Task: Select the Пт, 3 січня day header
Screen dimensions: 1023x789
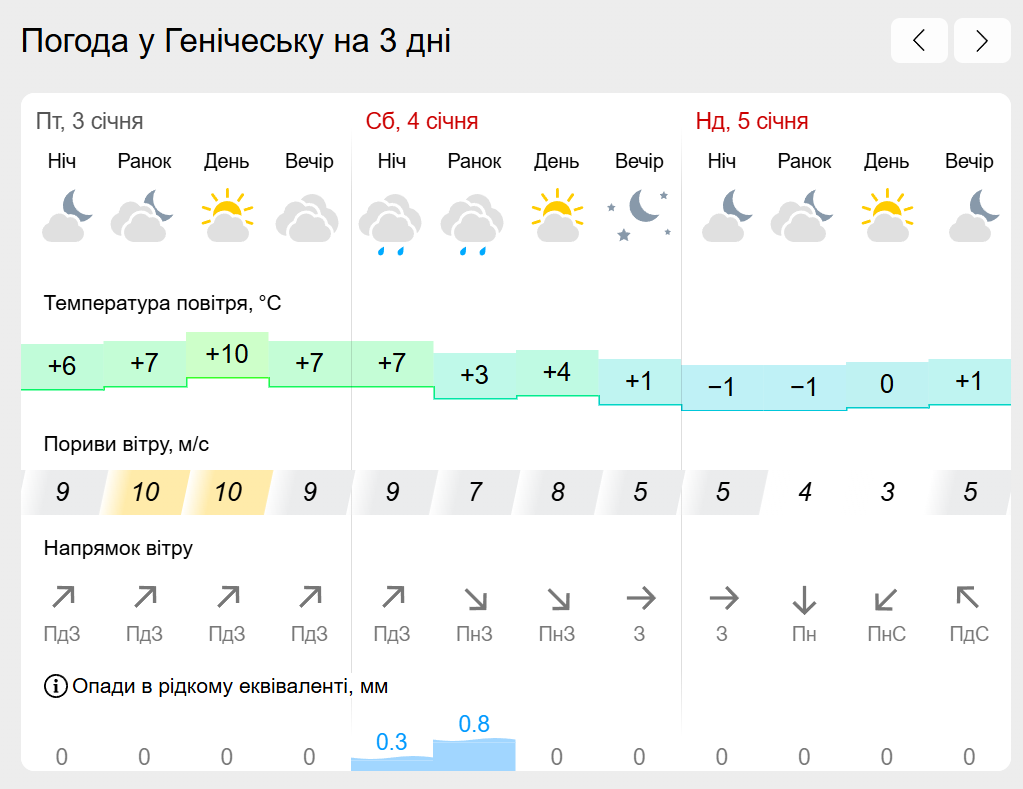Action: (x=89, y=121)
